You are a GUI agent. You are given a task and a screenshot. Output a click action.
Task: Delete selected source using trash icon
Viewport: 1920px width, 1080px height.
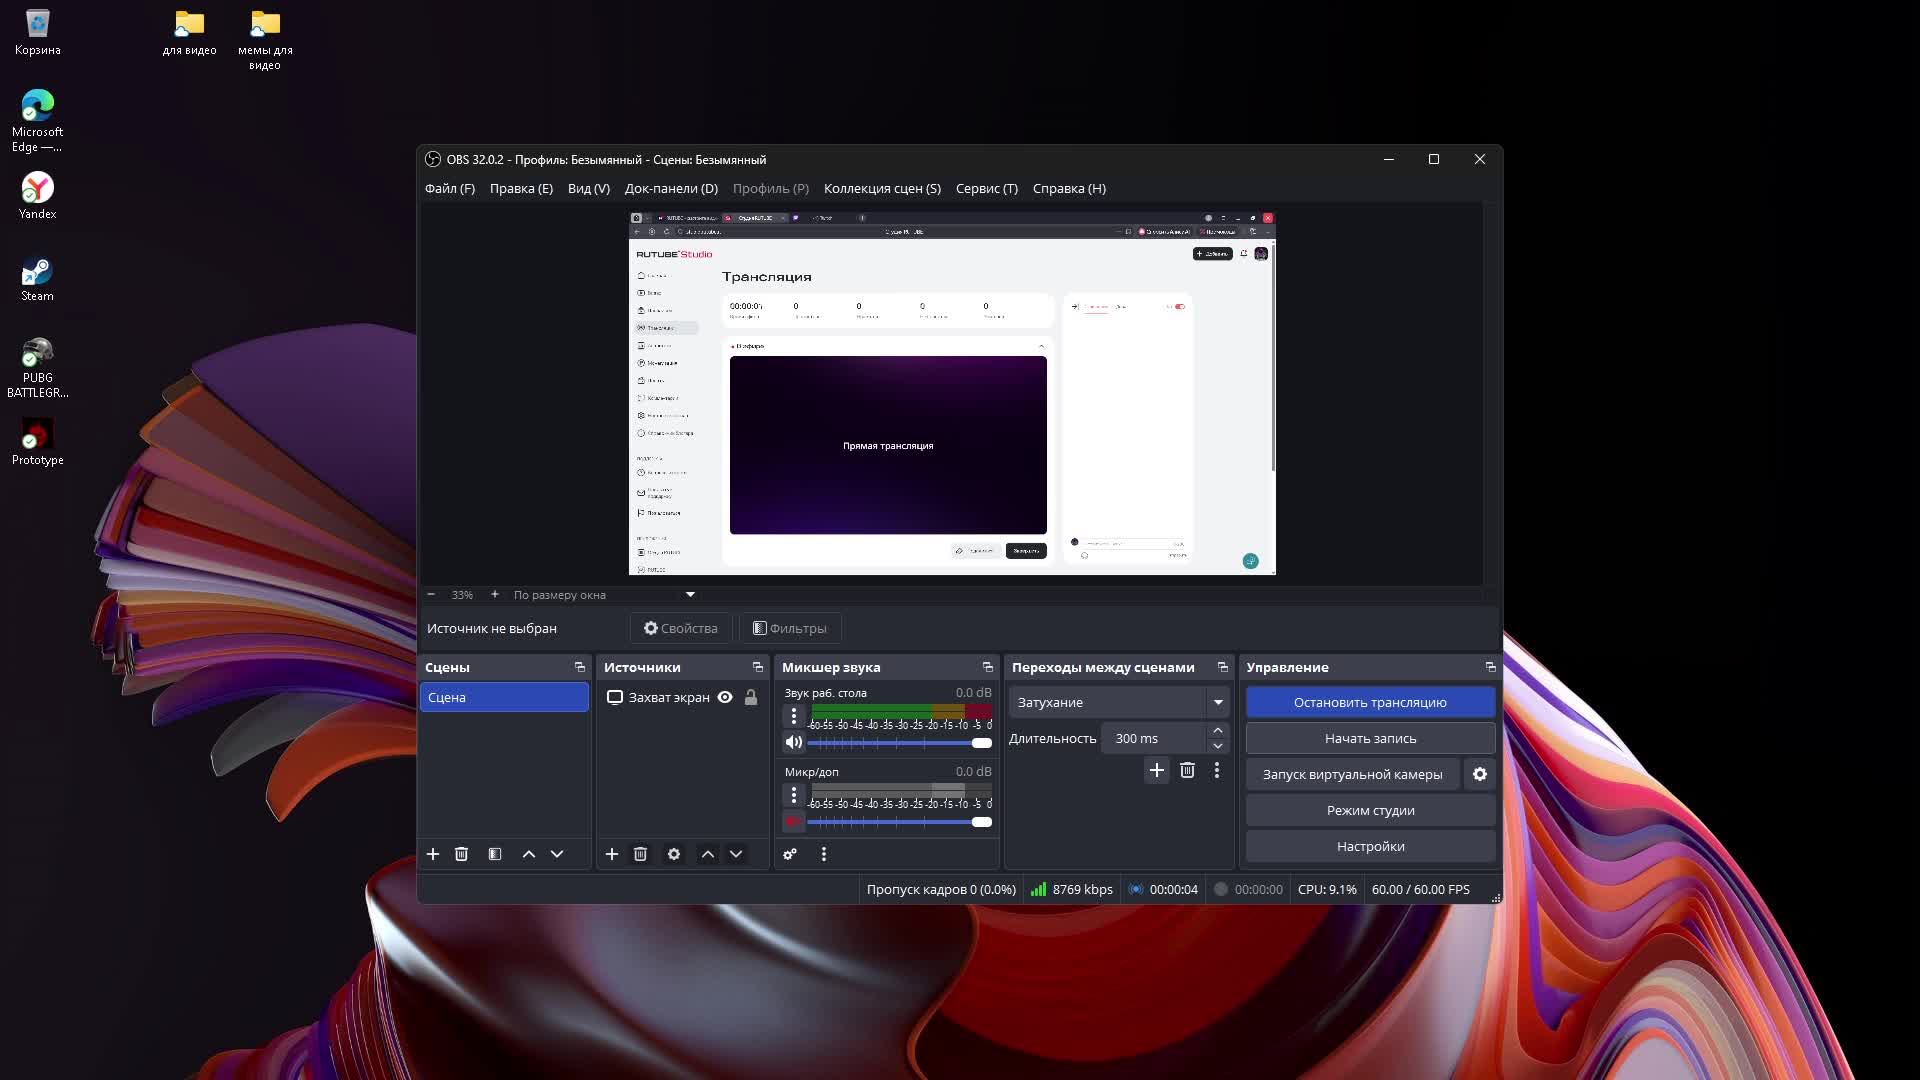641,854
